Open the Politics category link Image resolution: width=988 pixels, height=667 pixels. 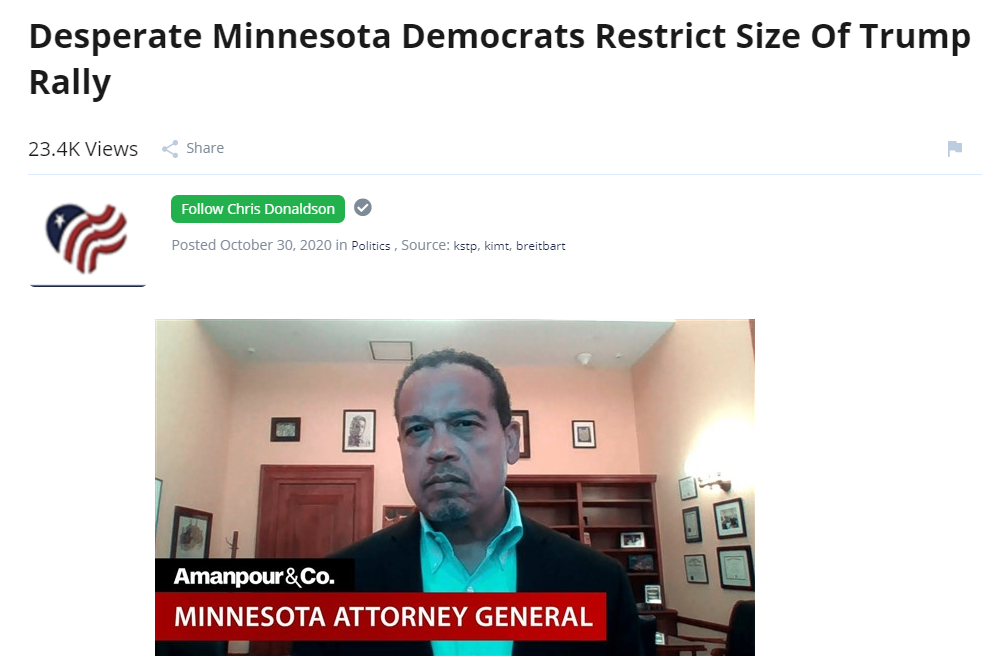(x=370, y=246)
